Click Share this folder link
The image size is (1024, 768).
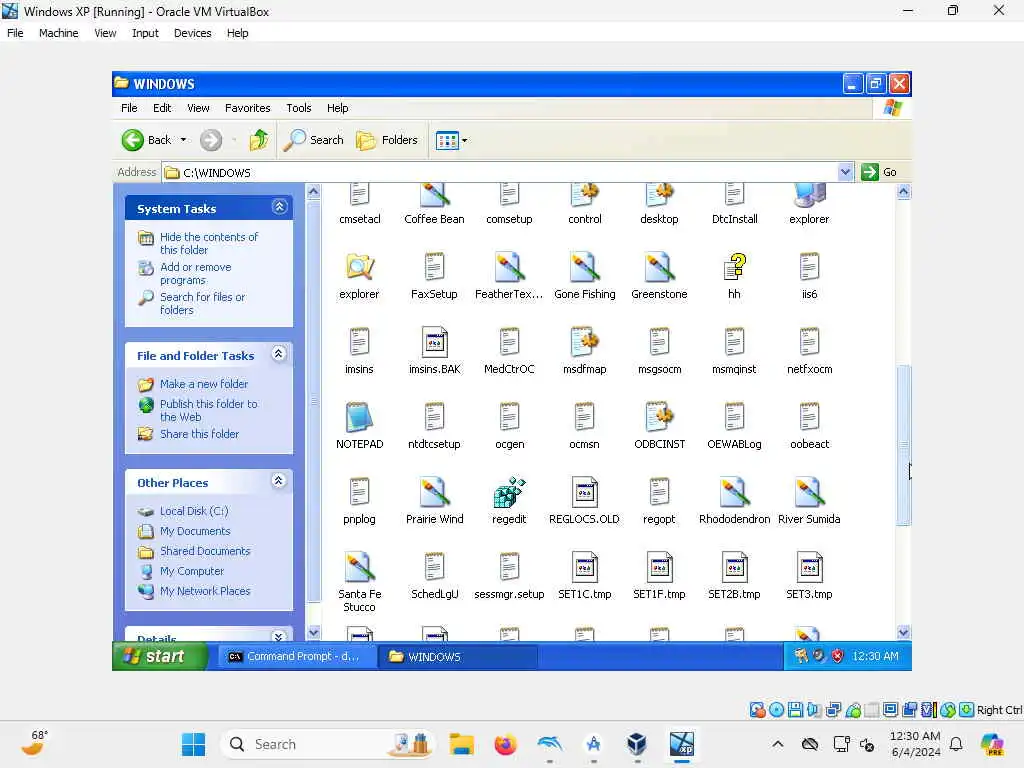tap(200, 434)
